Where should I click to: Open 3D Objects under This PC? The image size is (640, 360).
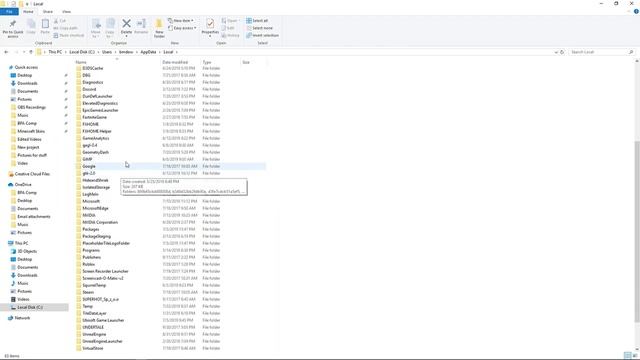27,251
